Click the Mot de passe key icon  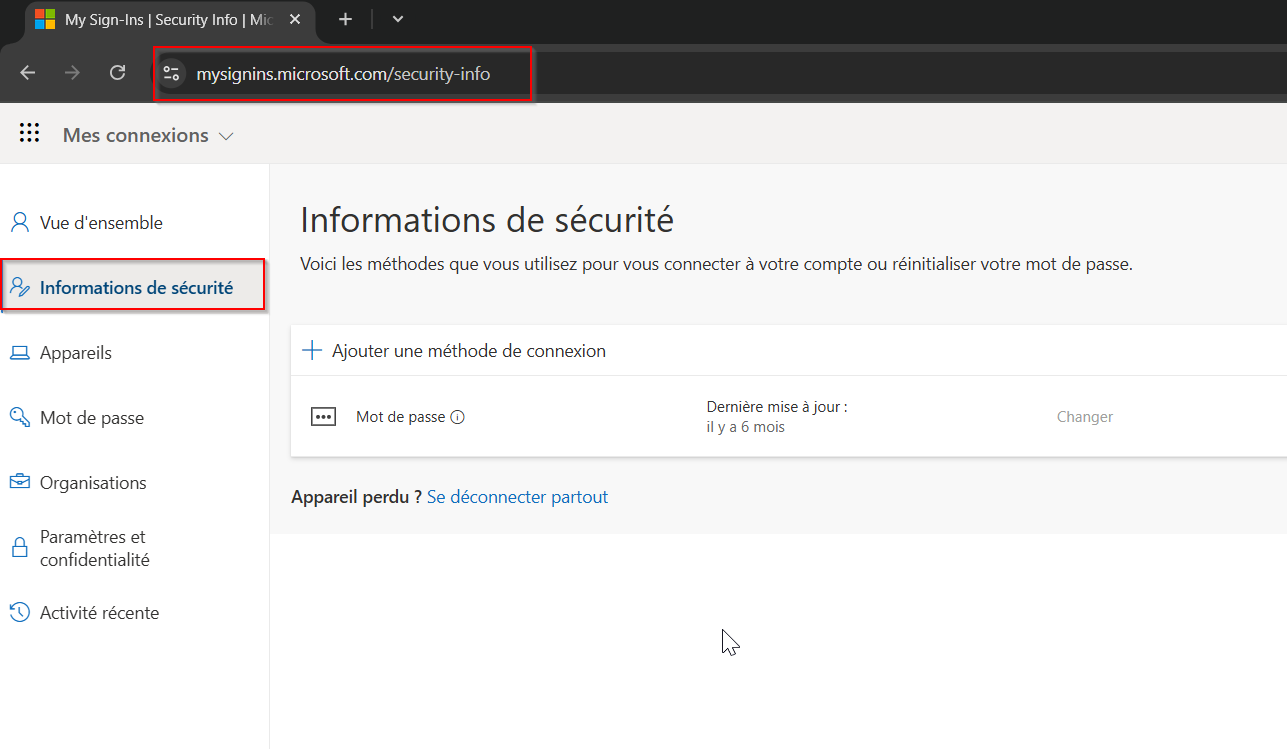[x=20, y=417]
